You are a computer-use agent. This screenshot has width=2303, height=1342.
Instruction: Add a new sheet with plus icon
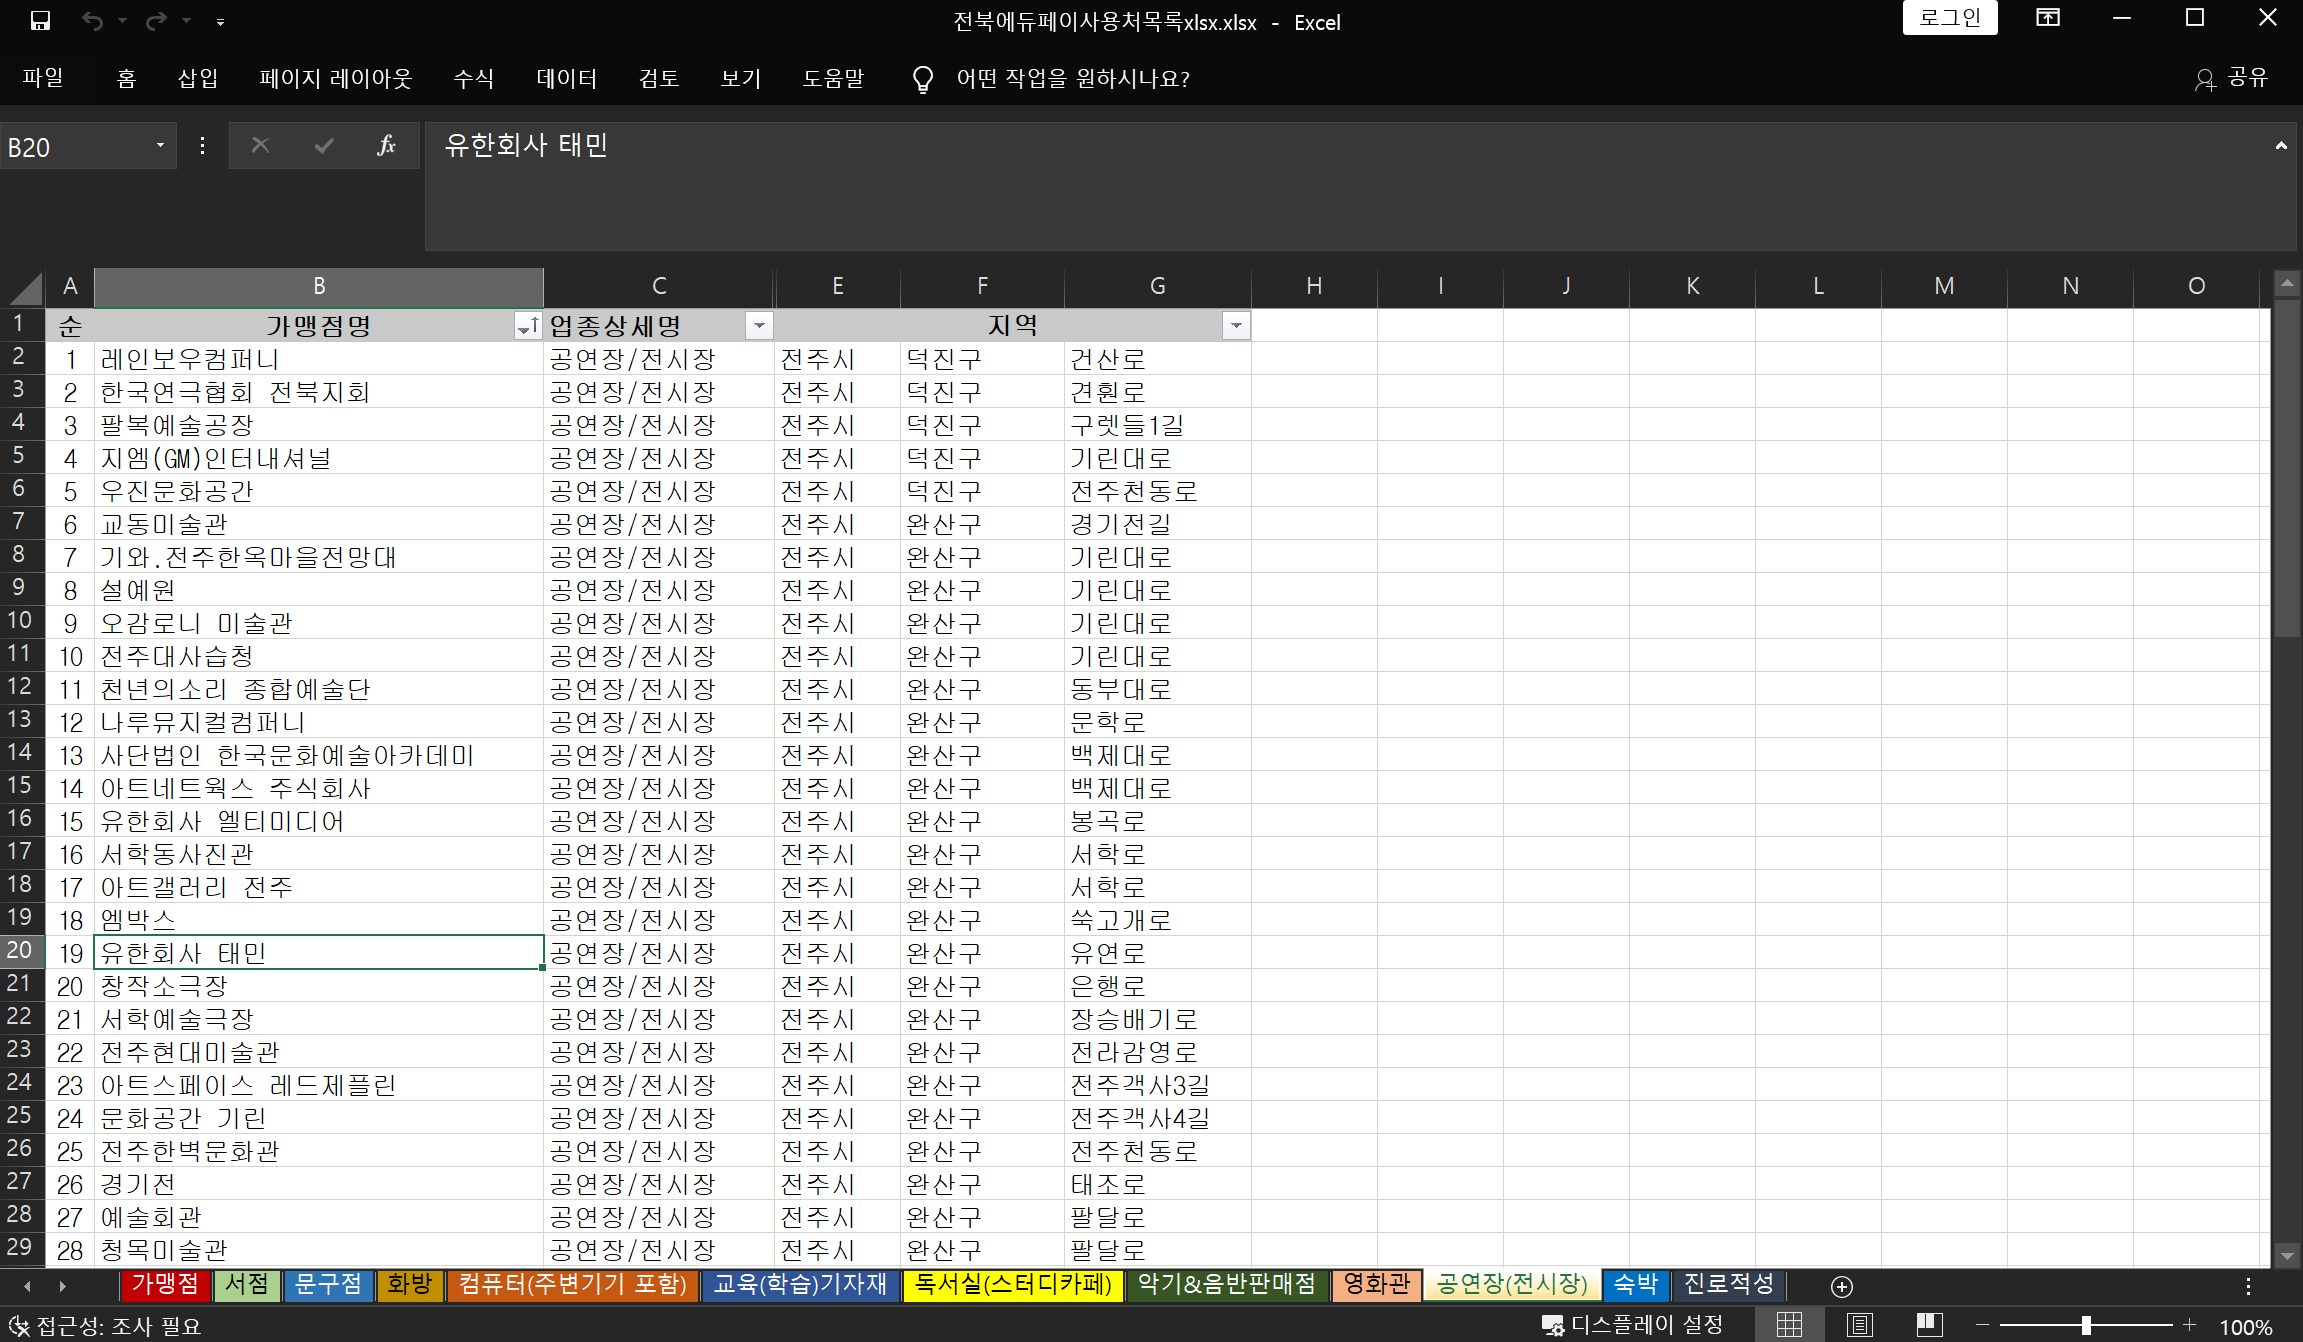tap(1841, 1286)
